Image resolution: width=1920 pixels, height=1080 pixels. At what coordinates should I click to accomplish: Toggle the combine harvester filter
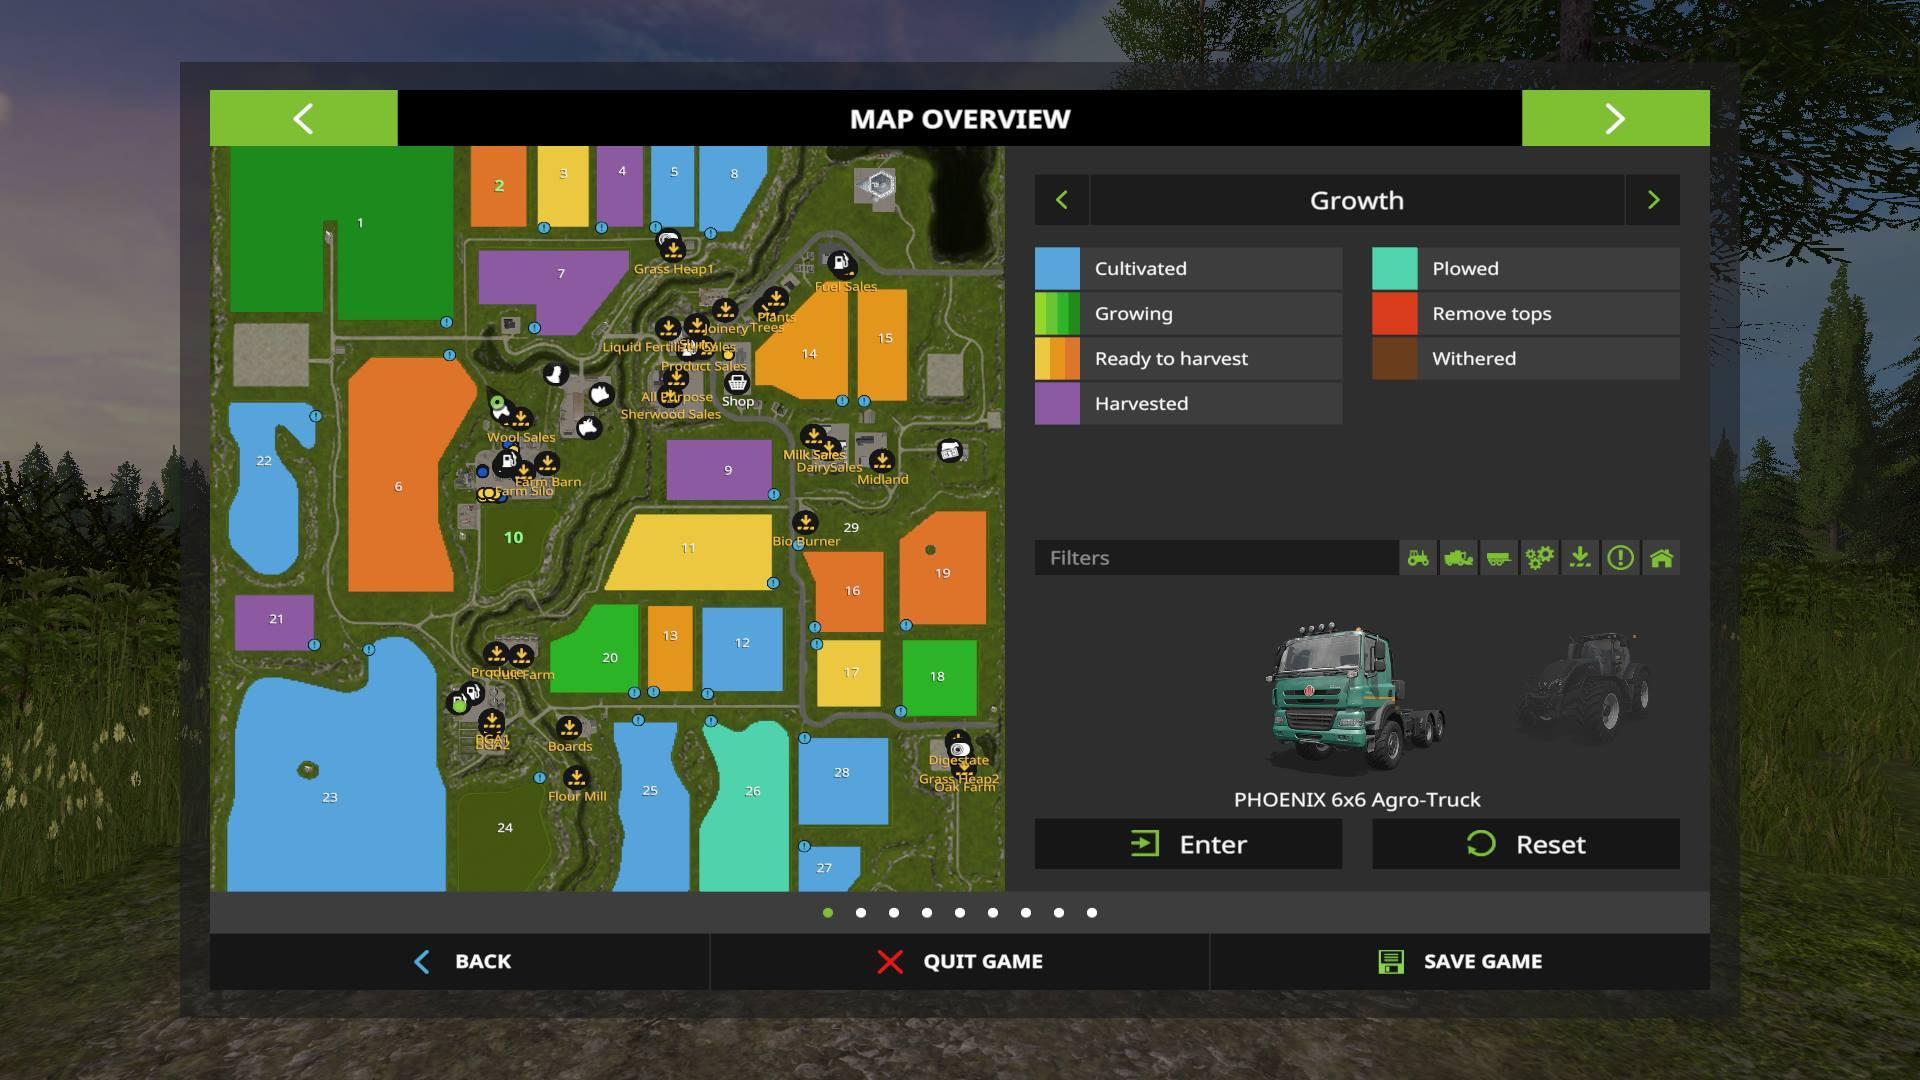(x=1459, y=558)
